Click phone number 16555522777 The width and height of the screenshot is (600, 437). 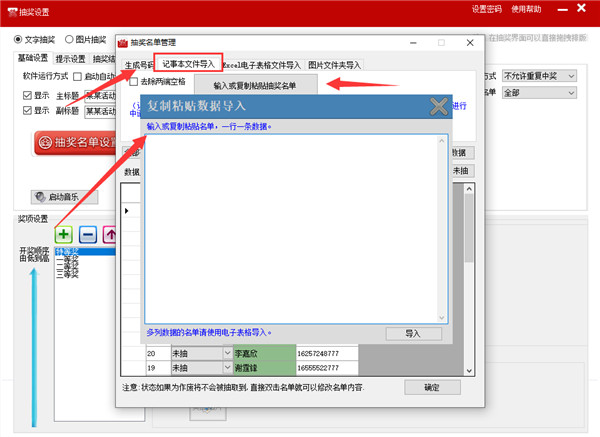pyautogui.click(x=327, y=368)
